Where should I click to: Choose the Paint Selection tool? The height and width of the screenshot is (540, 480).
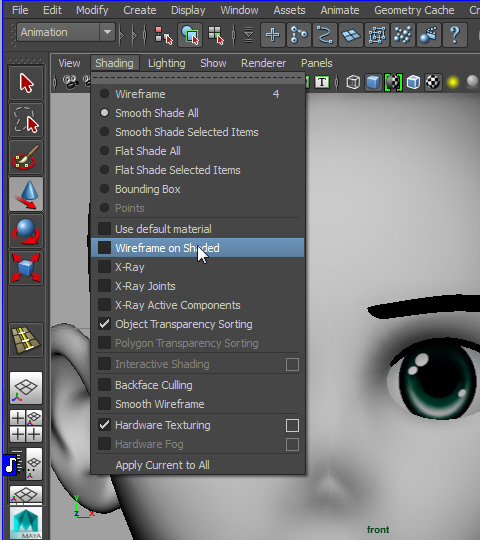pyautogui.click(x=26, y=157)
